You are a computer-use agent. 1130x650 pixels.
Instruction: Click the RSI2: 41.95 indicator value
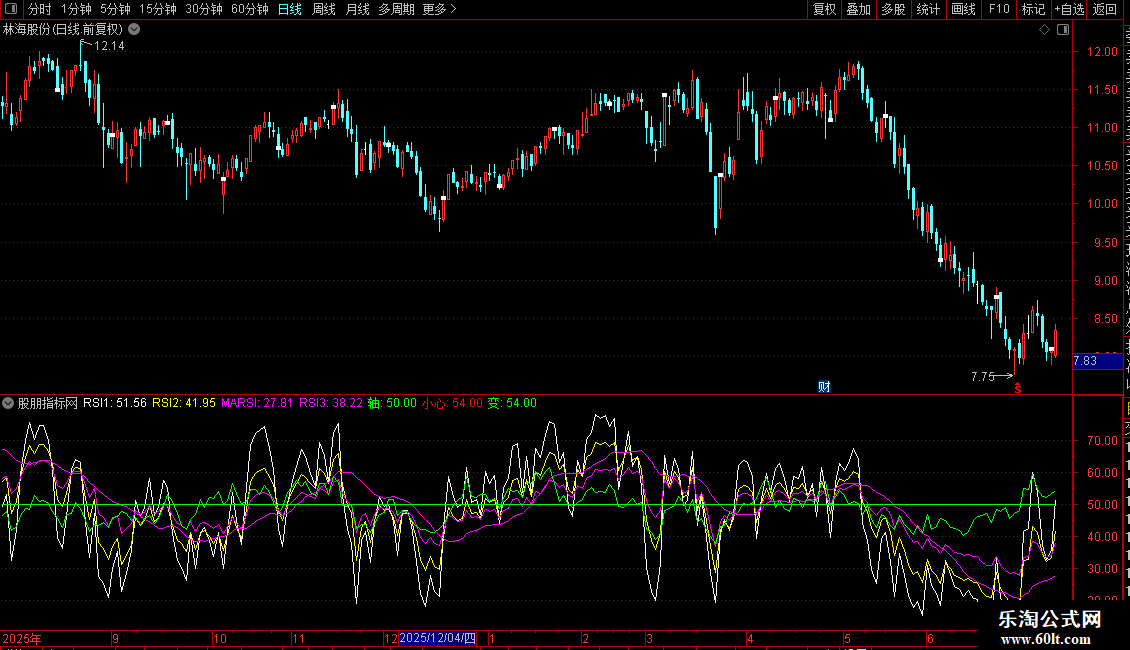184,403
